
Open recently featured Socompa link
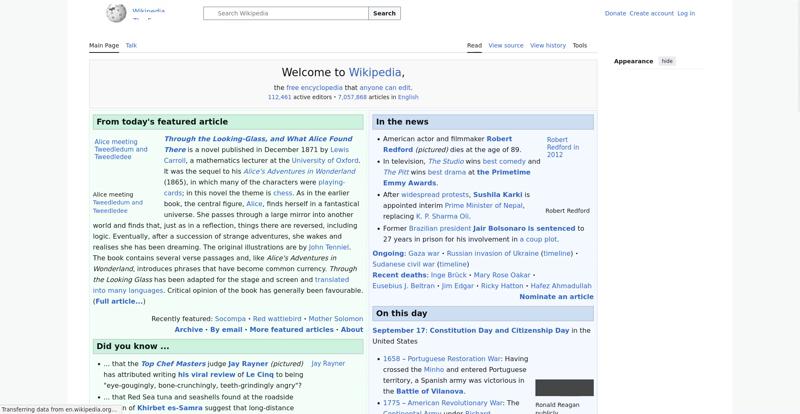pyautogui.click(x=230, y=319)
